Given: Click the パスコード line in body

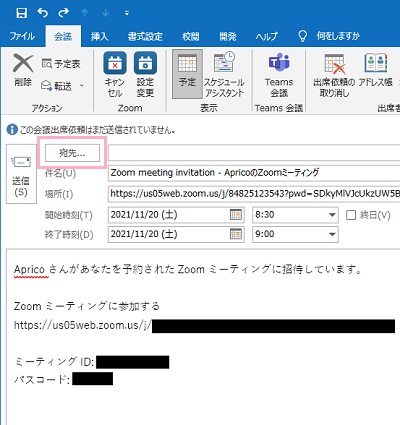Looking at the screenshot, I should (x=63, y=379).
